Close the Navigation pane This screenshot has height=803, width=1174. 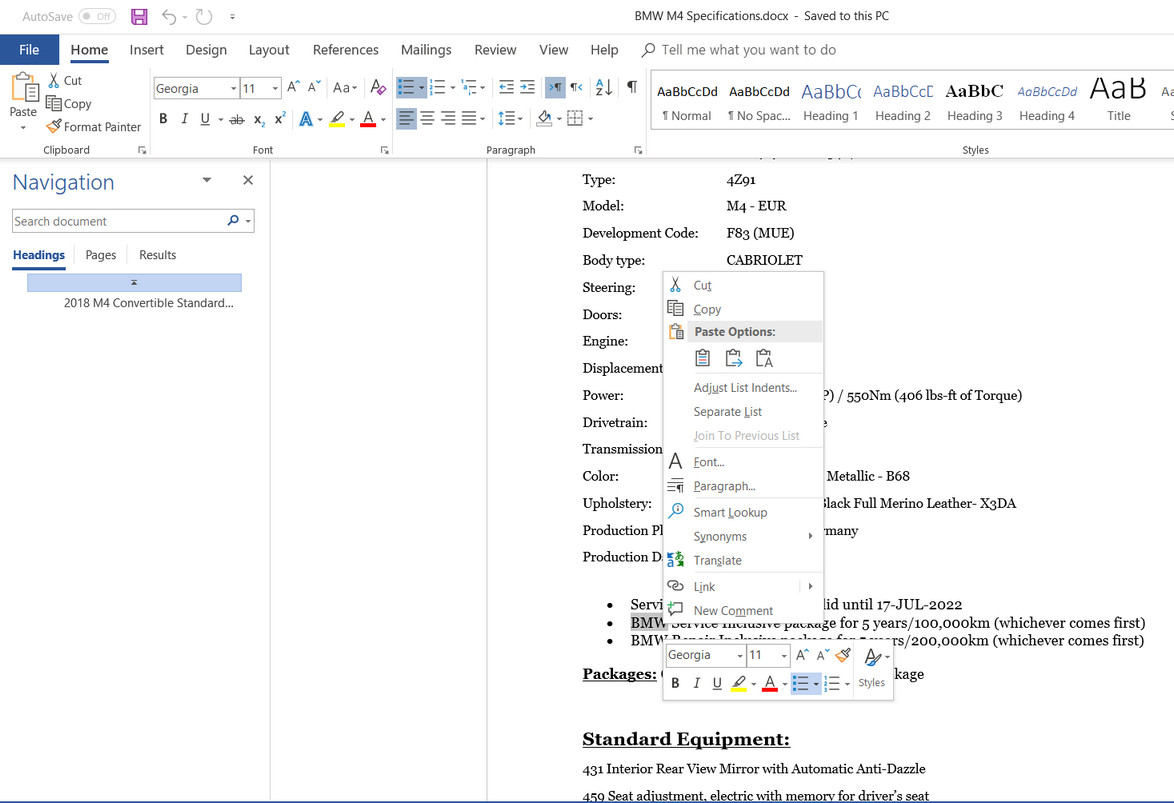248,180
